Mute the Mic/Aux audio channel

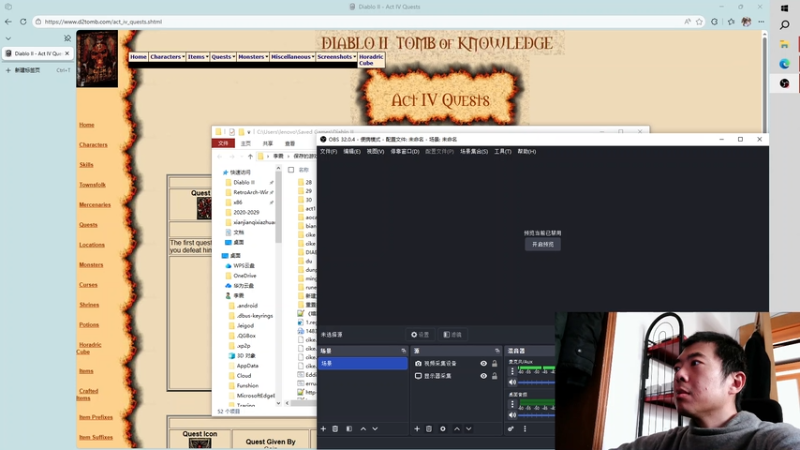coord(512,382)
